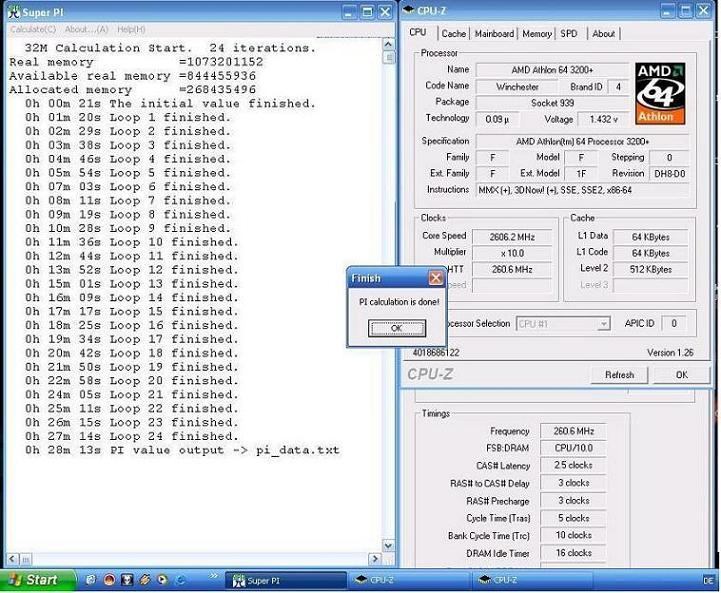Click the Super PI title bar icon
Viewport: 721px width, 593px height.
14,12
